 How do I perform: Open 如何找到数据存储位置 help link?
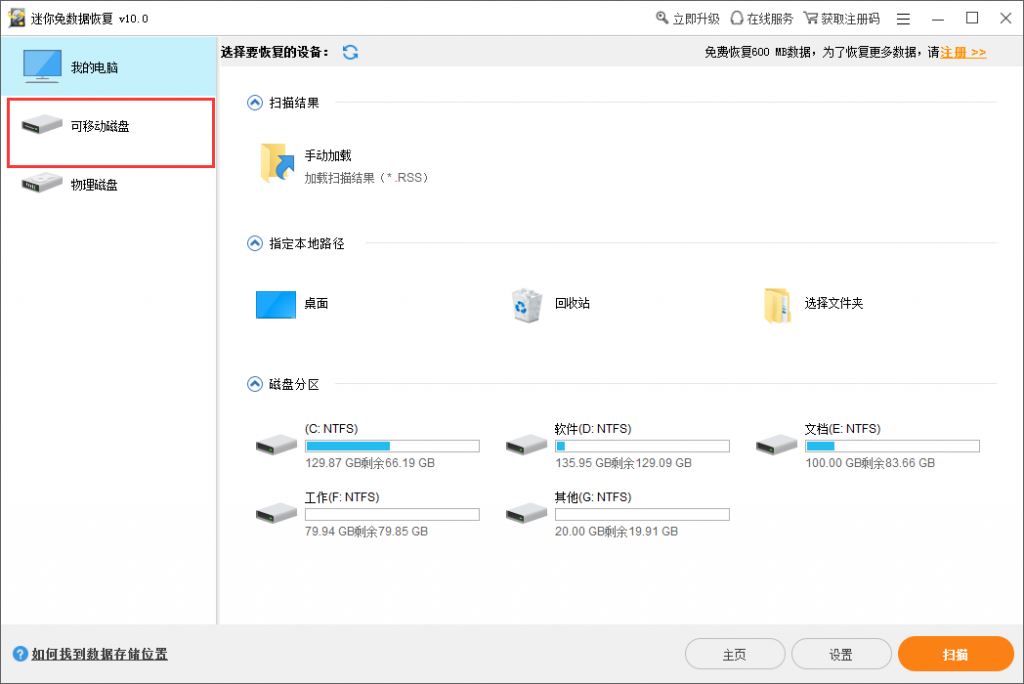[x=99, y=654]
